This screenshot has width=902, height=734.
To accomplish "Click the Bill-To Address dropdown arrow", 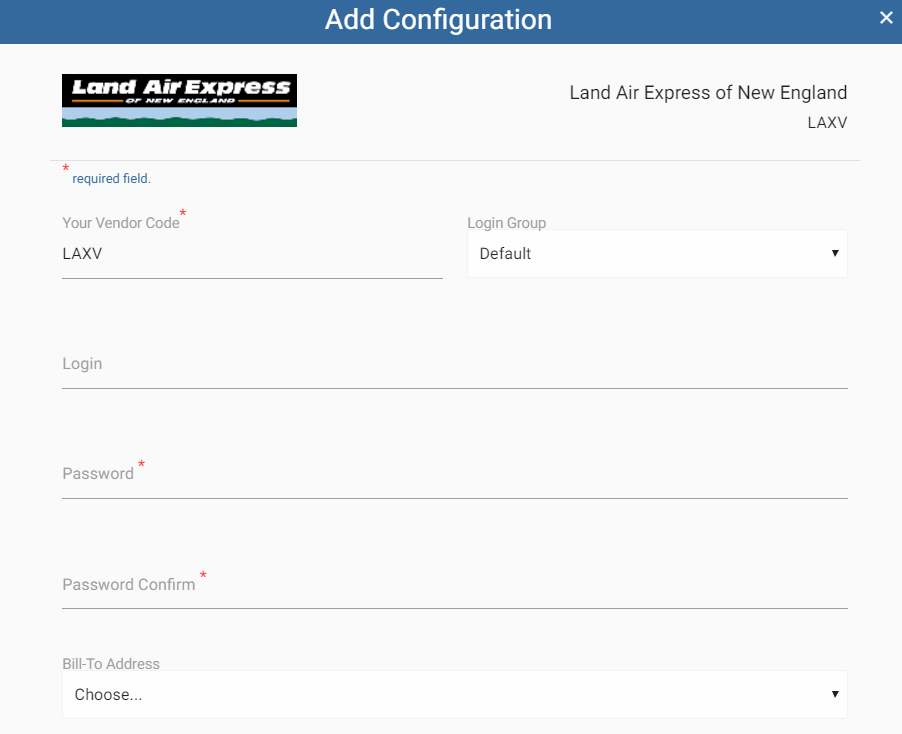I will coord(834,694).
